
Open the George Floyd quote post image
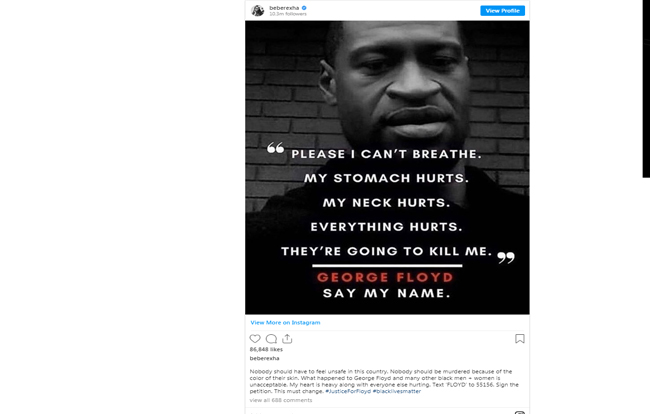(x=387, y=167)
